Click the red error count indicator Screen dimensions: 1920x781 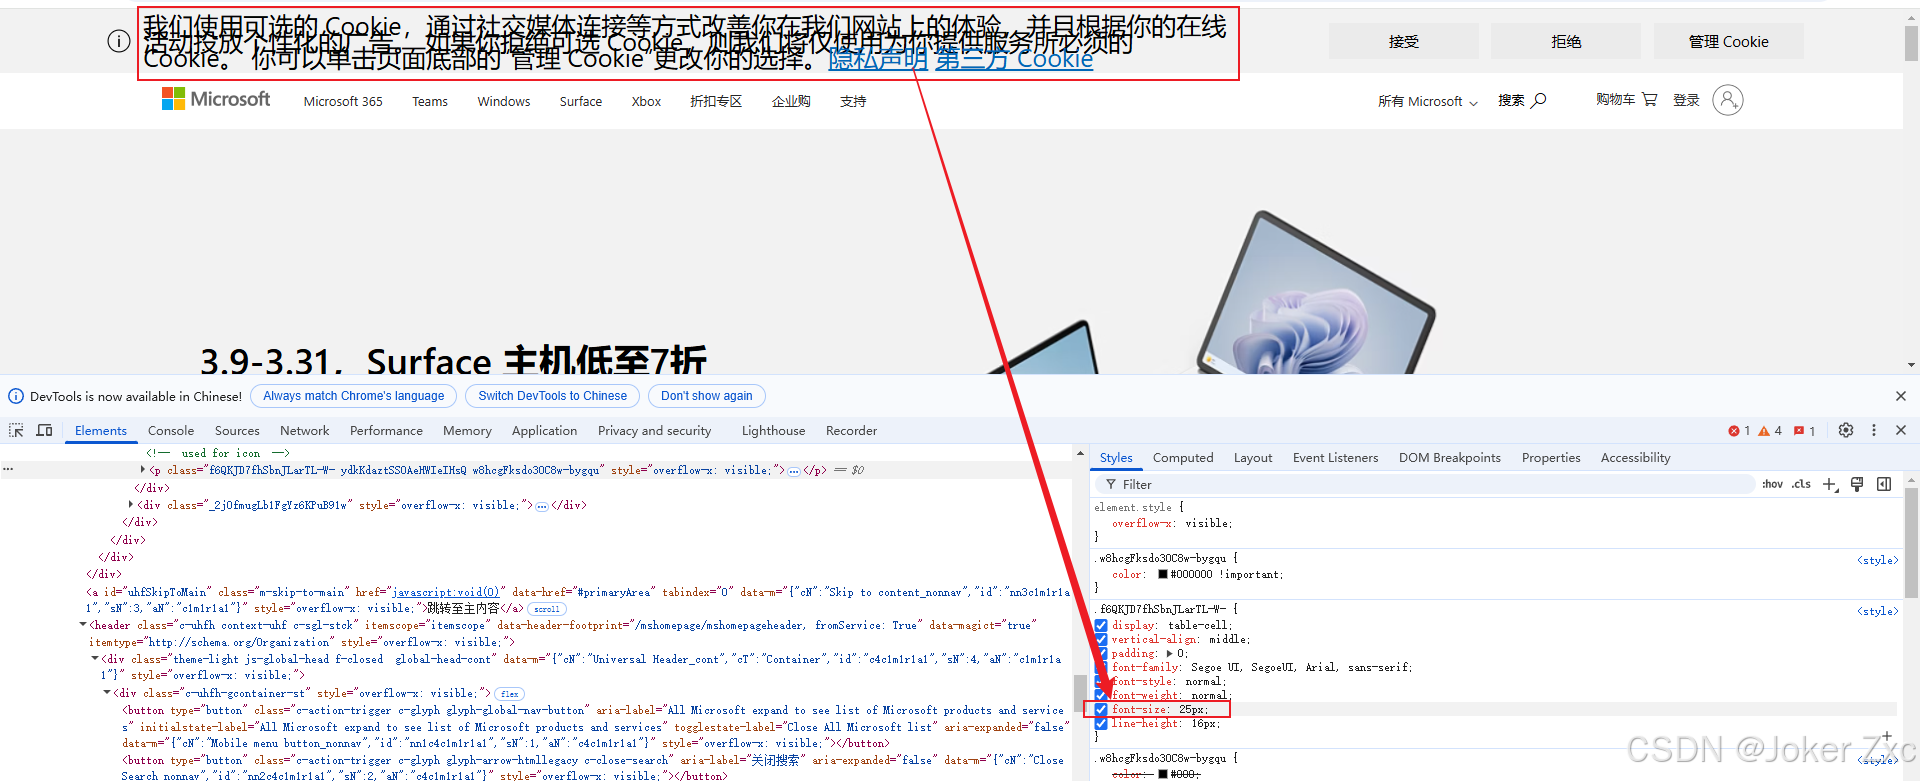[1739, 431]
